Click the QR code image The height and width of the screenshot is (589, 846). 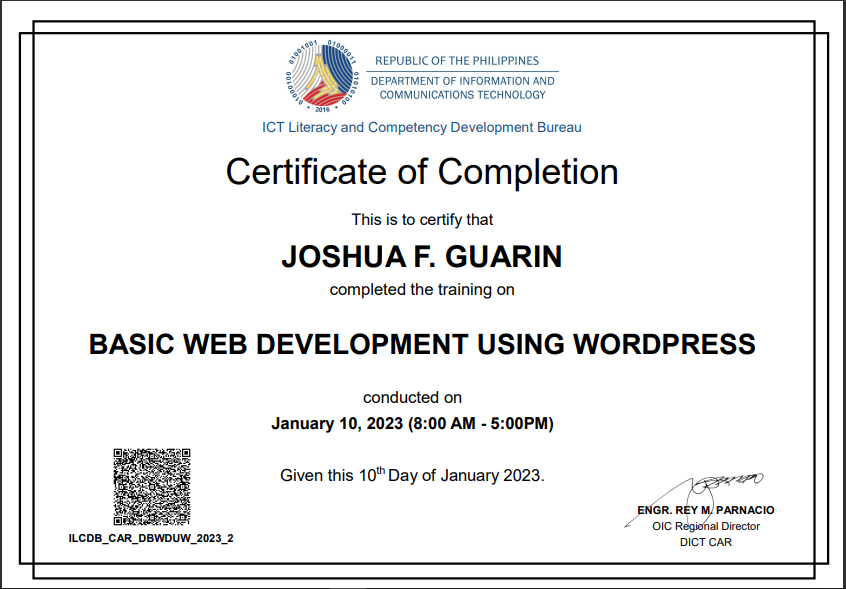tap(152, 486)
